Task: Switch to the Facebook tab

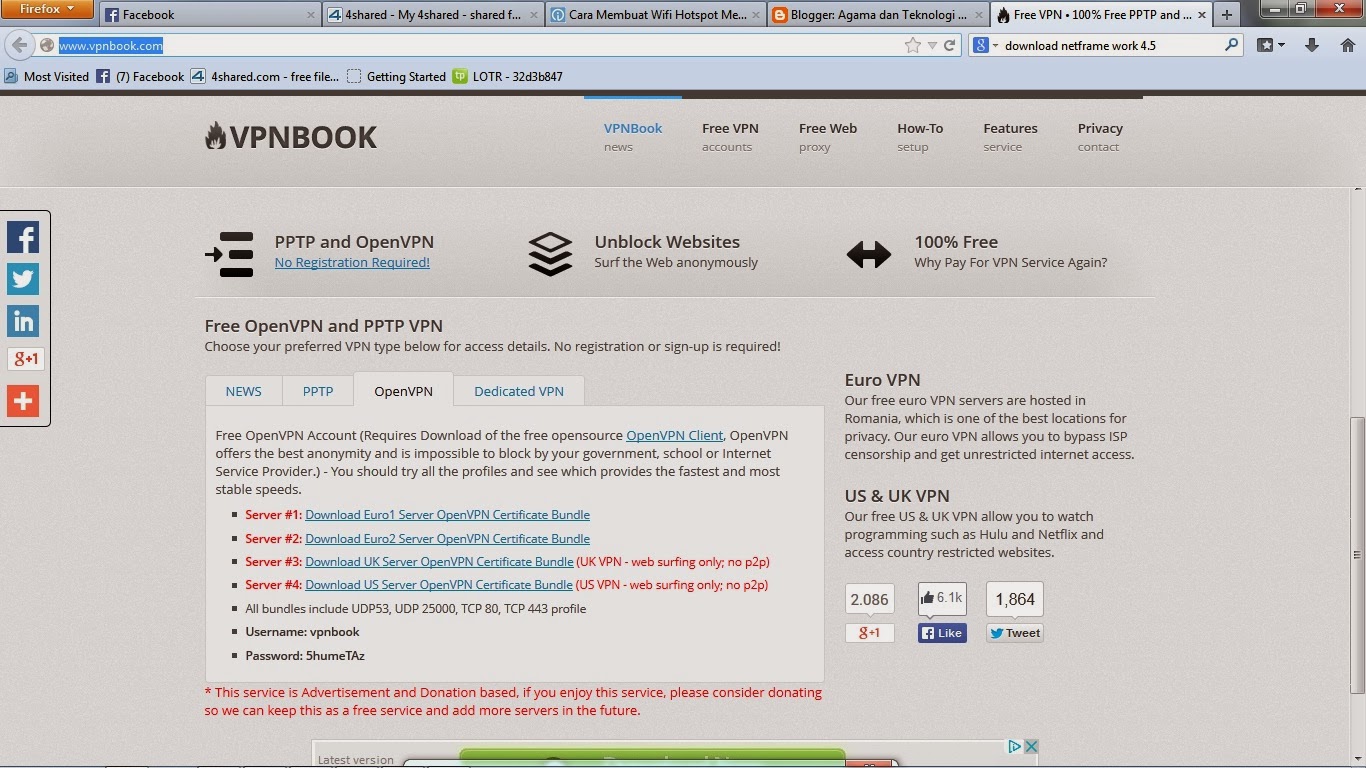Action: pos(210,15)
